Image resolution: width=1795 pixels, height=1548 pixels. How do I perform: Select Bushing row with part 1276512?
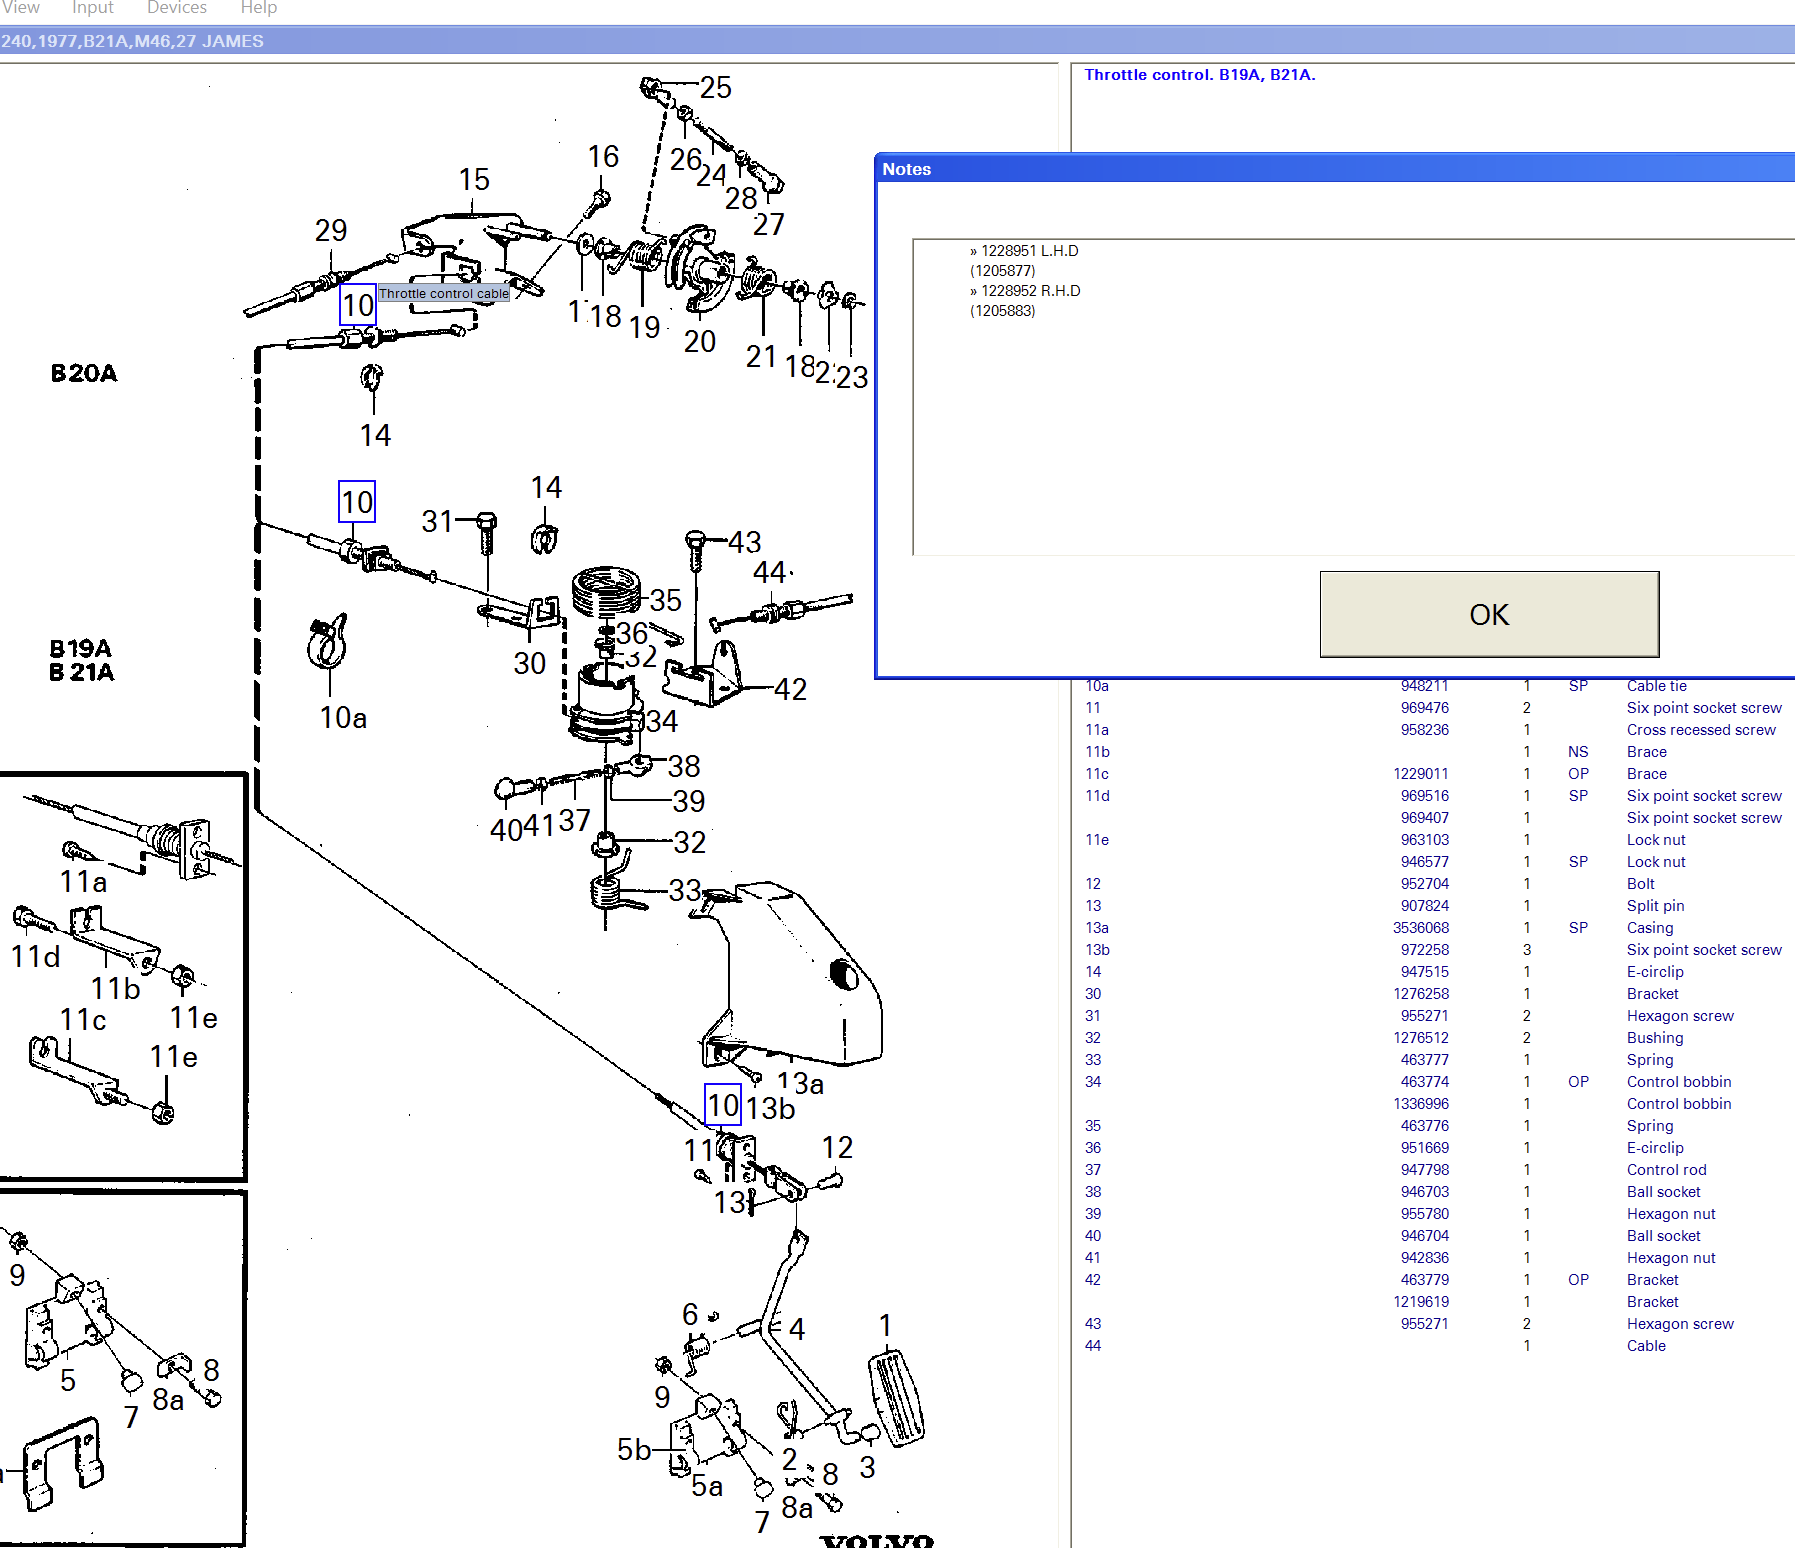pos(1433,1038)
